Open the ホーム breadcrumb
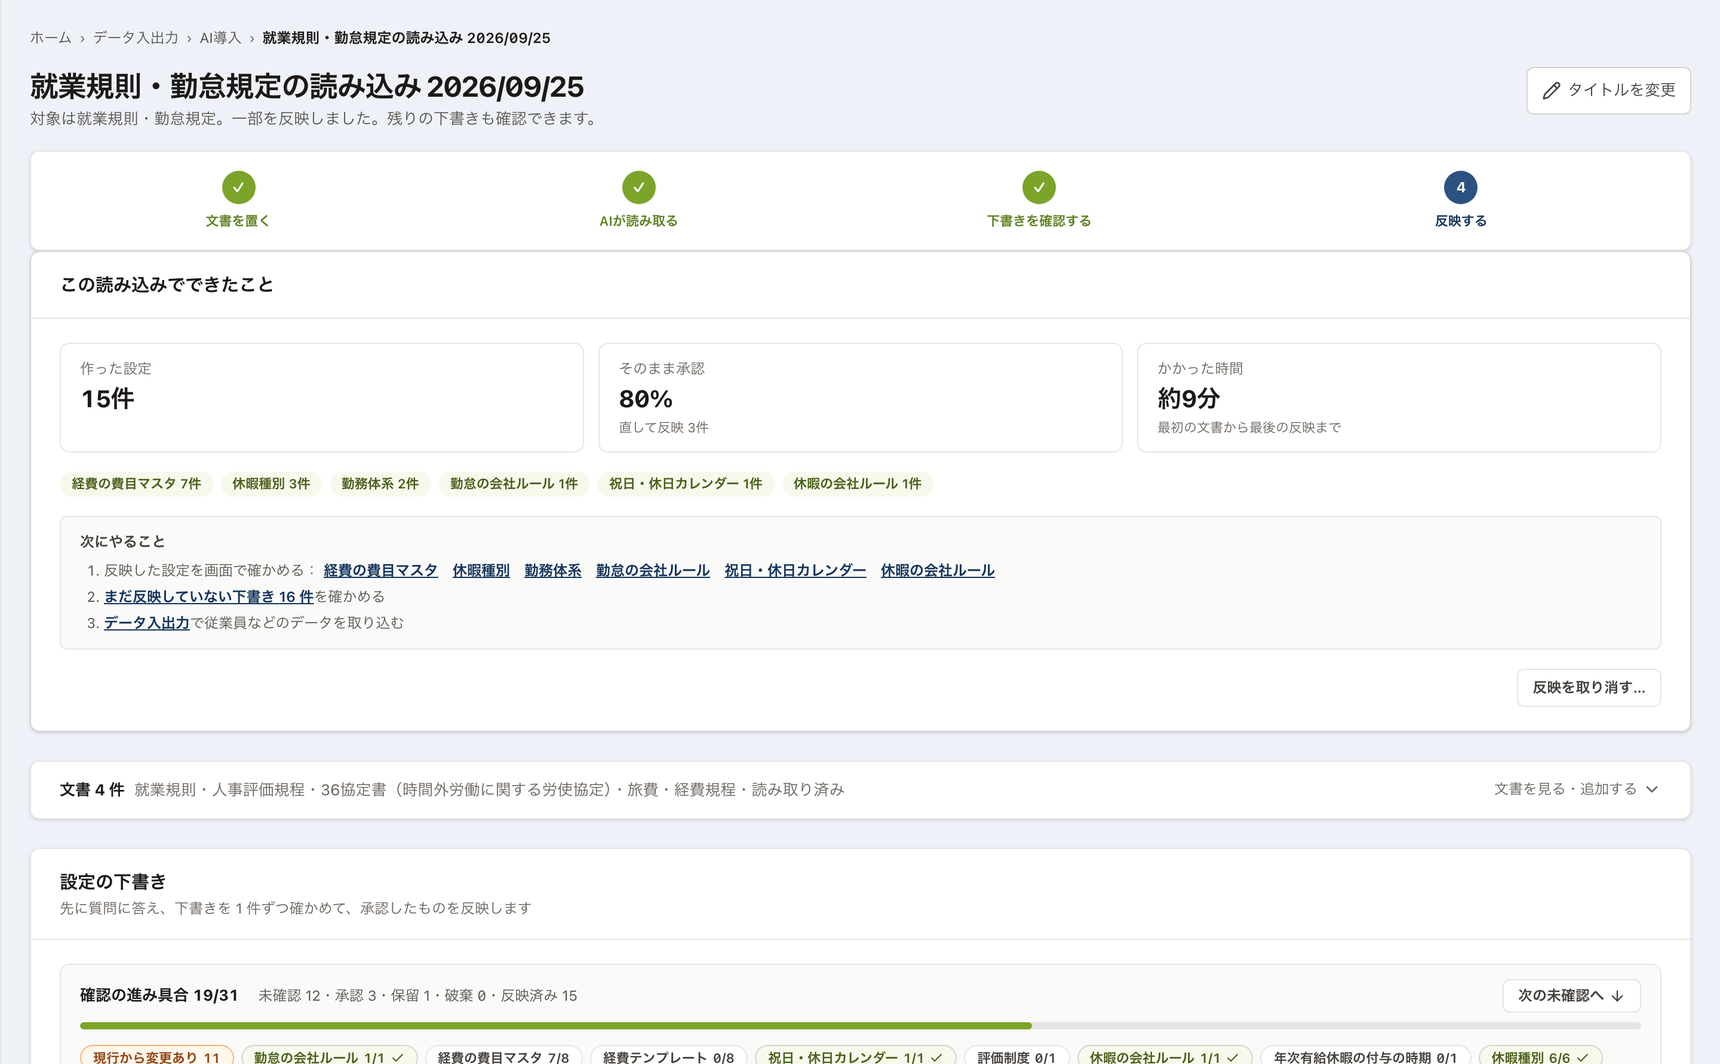Viewport: 1720px width, 1064px height. (x=51, y=38)
